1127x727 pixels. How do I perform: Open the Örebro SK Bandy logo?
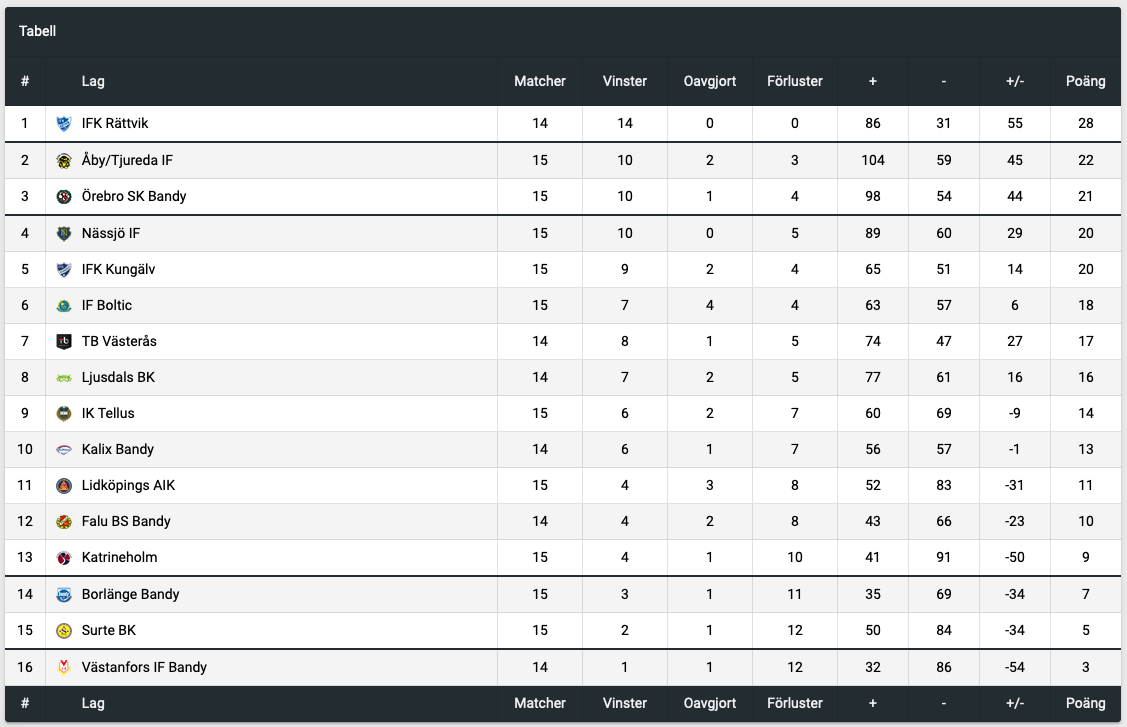tap(64, 197)
